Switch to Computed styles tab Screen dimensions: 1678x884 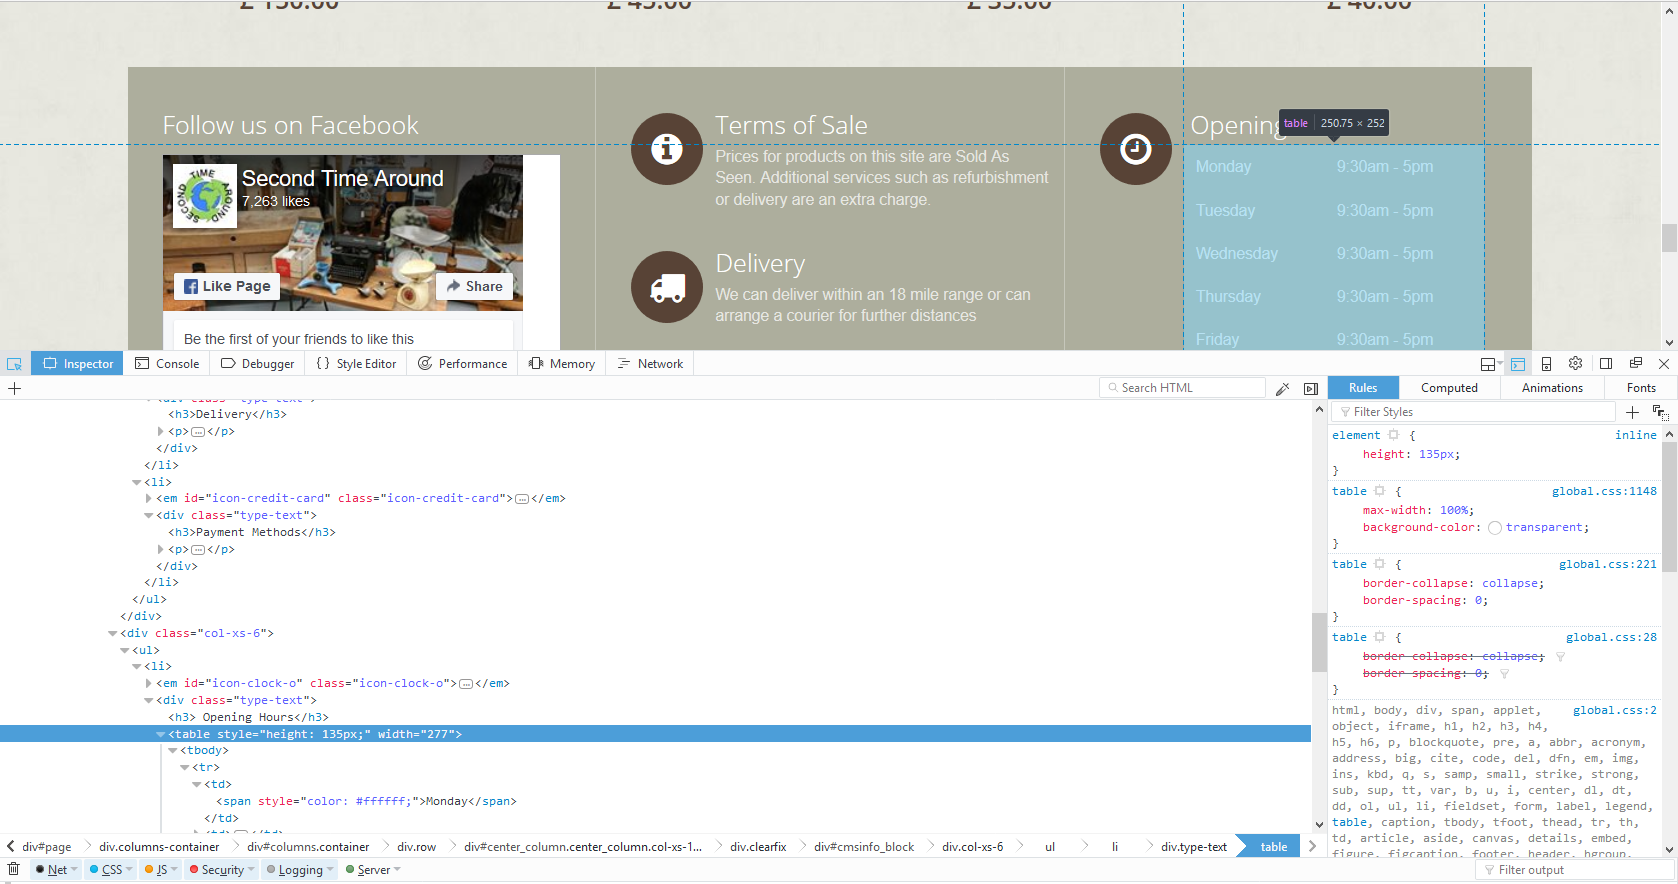coord(1449,388)
